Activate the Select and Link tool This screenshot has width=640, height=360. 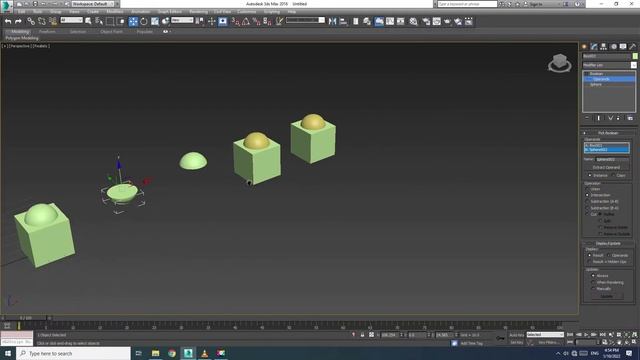[x=31, y=22]
